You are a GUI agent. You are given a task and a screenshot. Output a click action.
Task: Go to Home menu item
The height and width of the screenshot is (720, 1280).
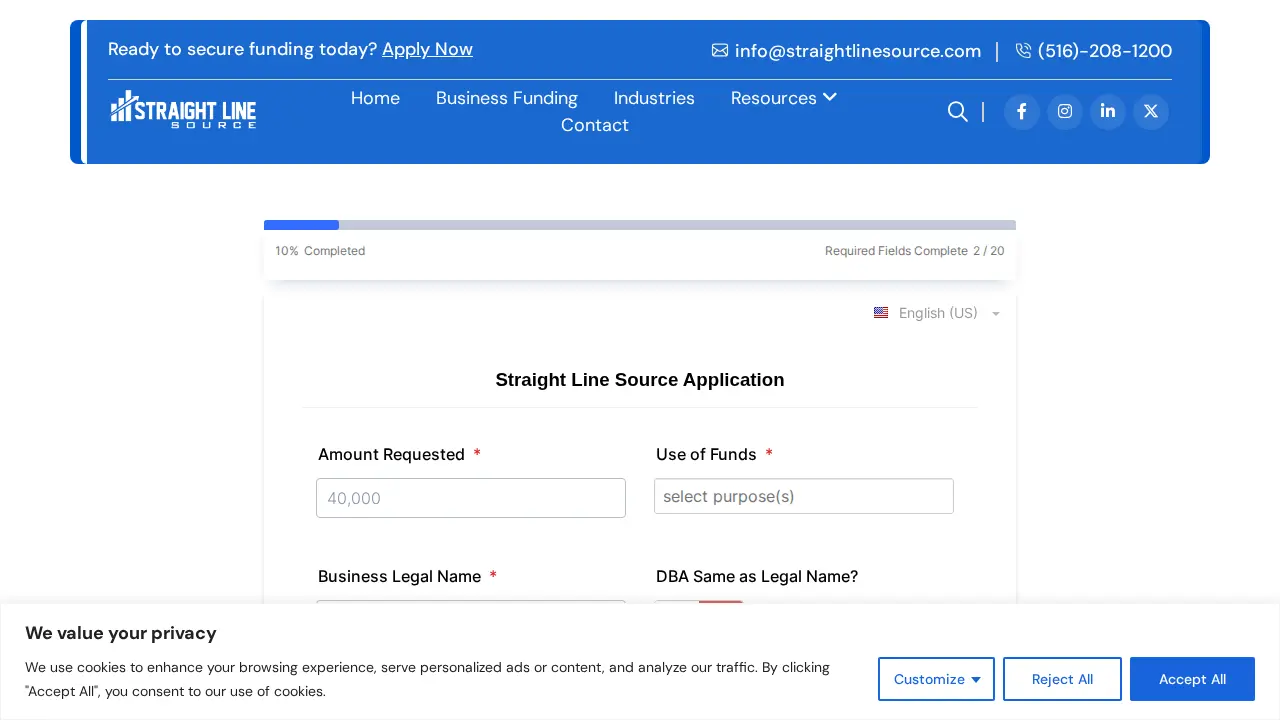[x=375, y=98]
